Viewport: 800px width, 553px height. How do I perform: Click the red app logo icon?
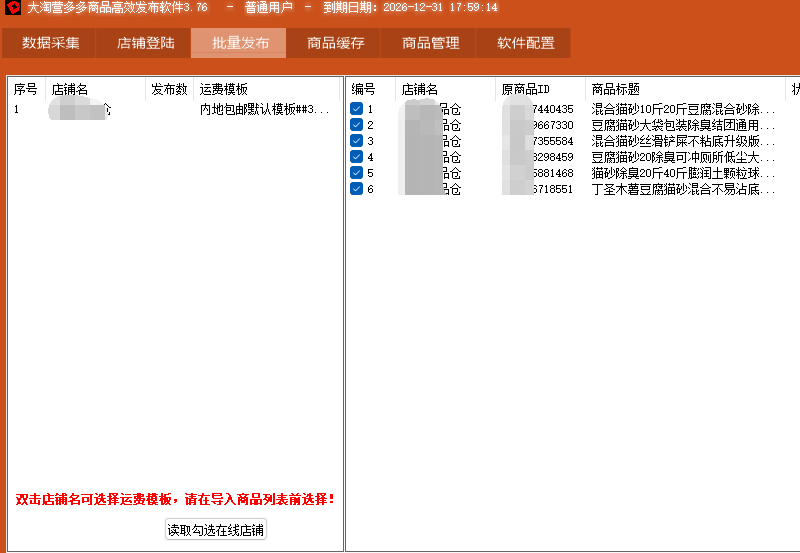[x=13, y=7]
